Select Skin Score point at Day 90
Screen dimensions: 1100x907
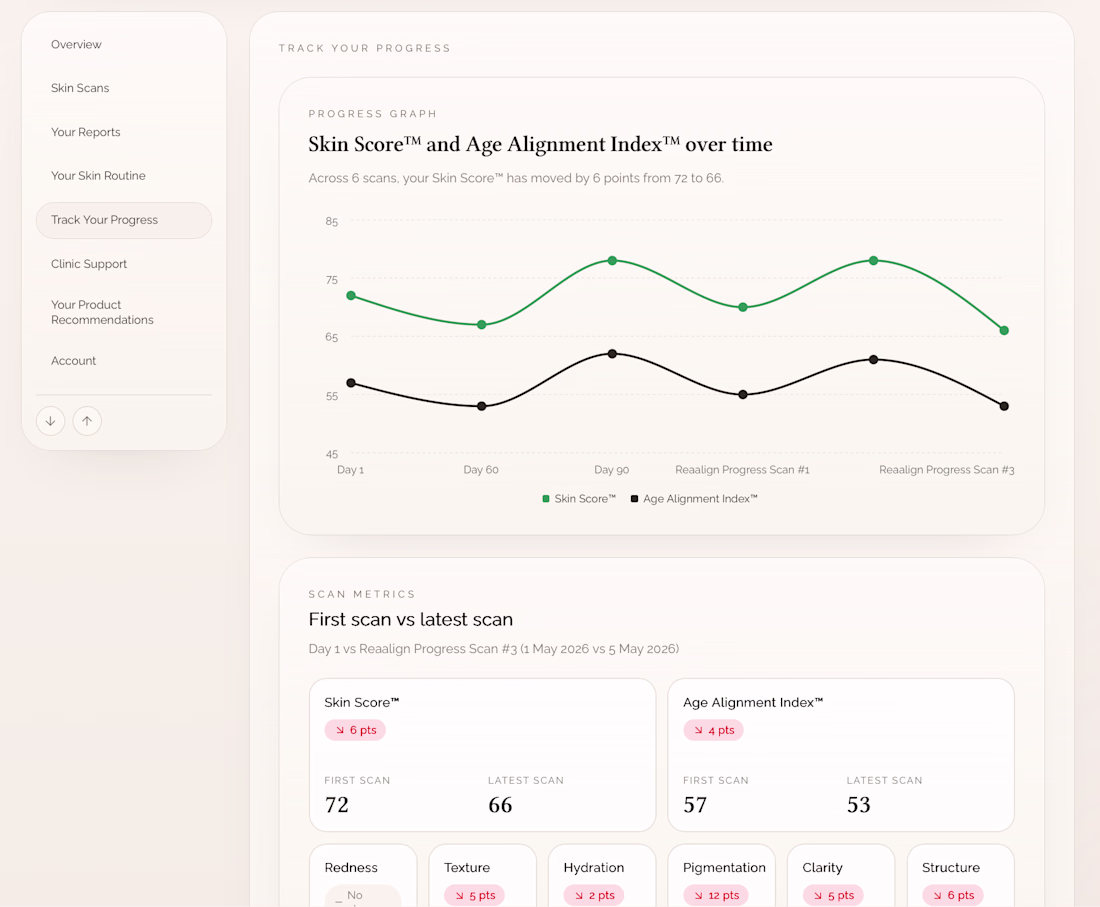tap(612, 260)
